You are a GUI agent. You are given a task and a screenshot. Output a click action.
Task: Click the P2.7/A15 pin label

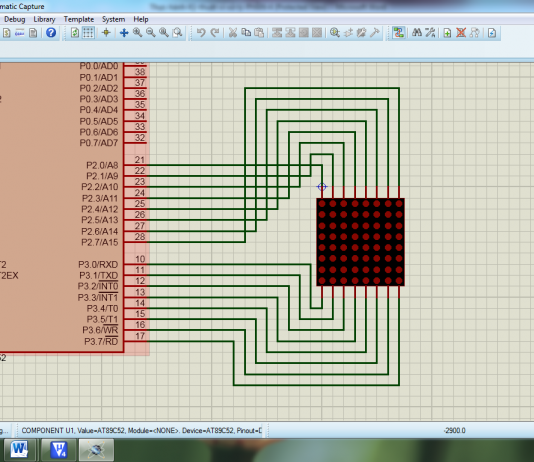100,242
